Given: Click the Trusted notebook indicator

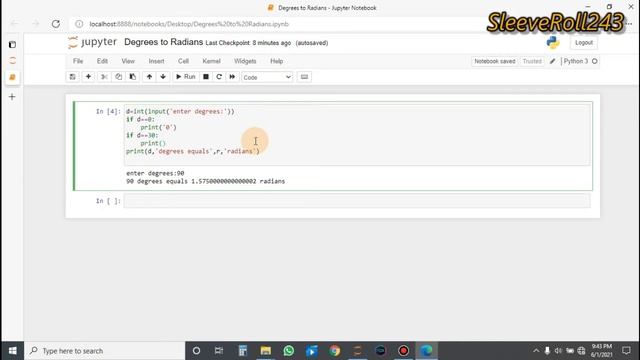Looking at the screenshot, I should (532, 61).
